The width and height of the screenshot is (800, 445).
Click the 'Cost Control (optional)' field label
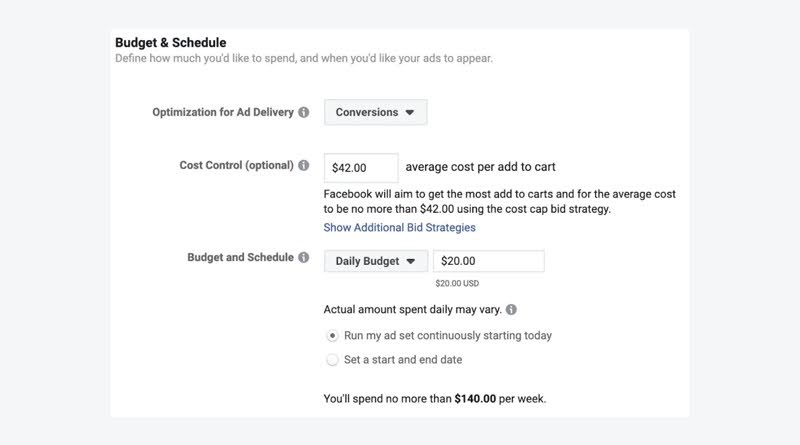[236, 165]
